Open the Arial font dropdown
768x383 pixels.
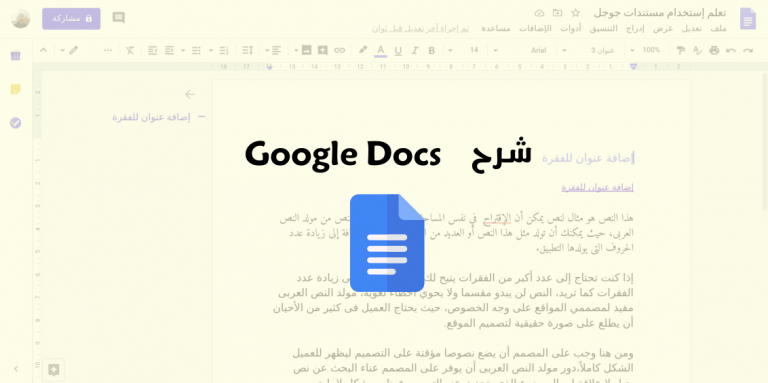(x=521, y=50)
